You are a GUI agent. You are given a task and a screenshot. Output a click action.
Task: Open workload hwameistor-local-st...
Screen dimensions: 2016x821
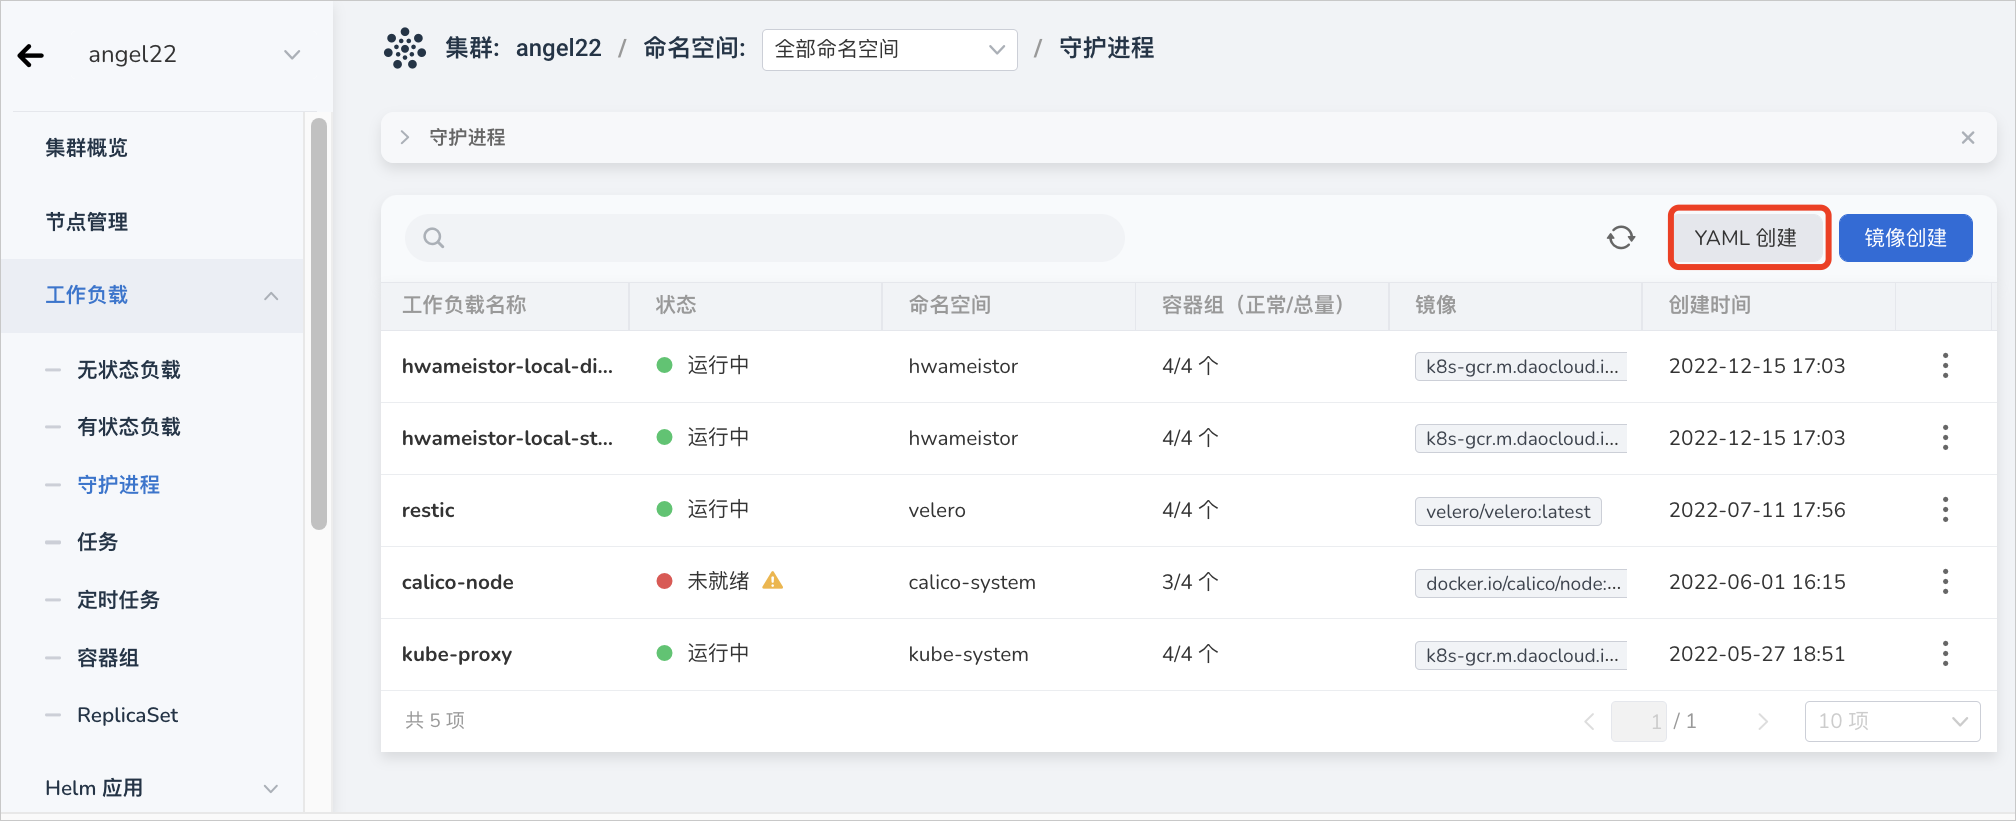point(507,438)
